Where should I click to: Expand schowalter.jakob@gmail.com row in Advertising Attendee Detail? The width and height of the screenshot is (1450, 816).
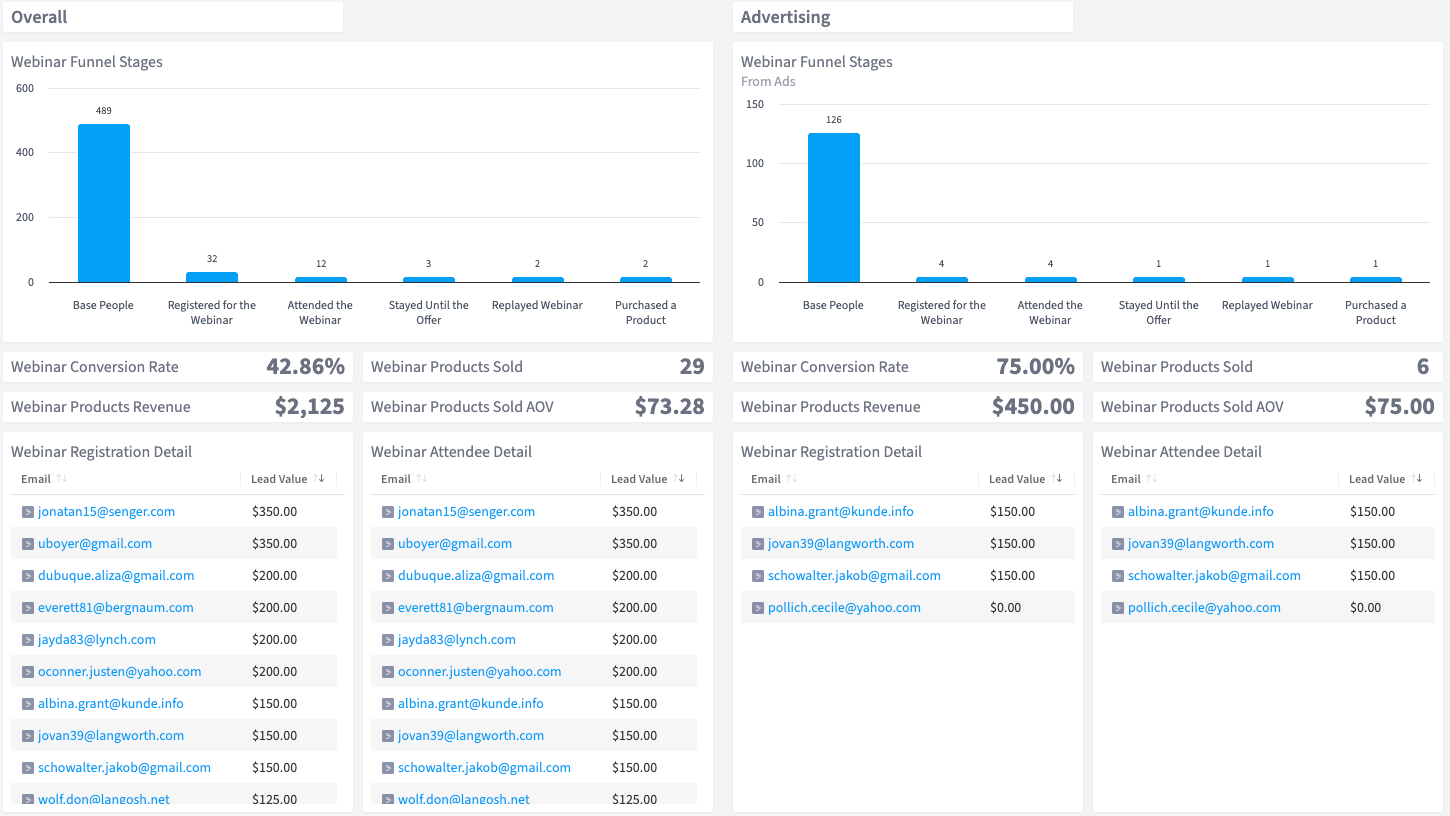[x=1117, y=576]
